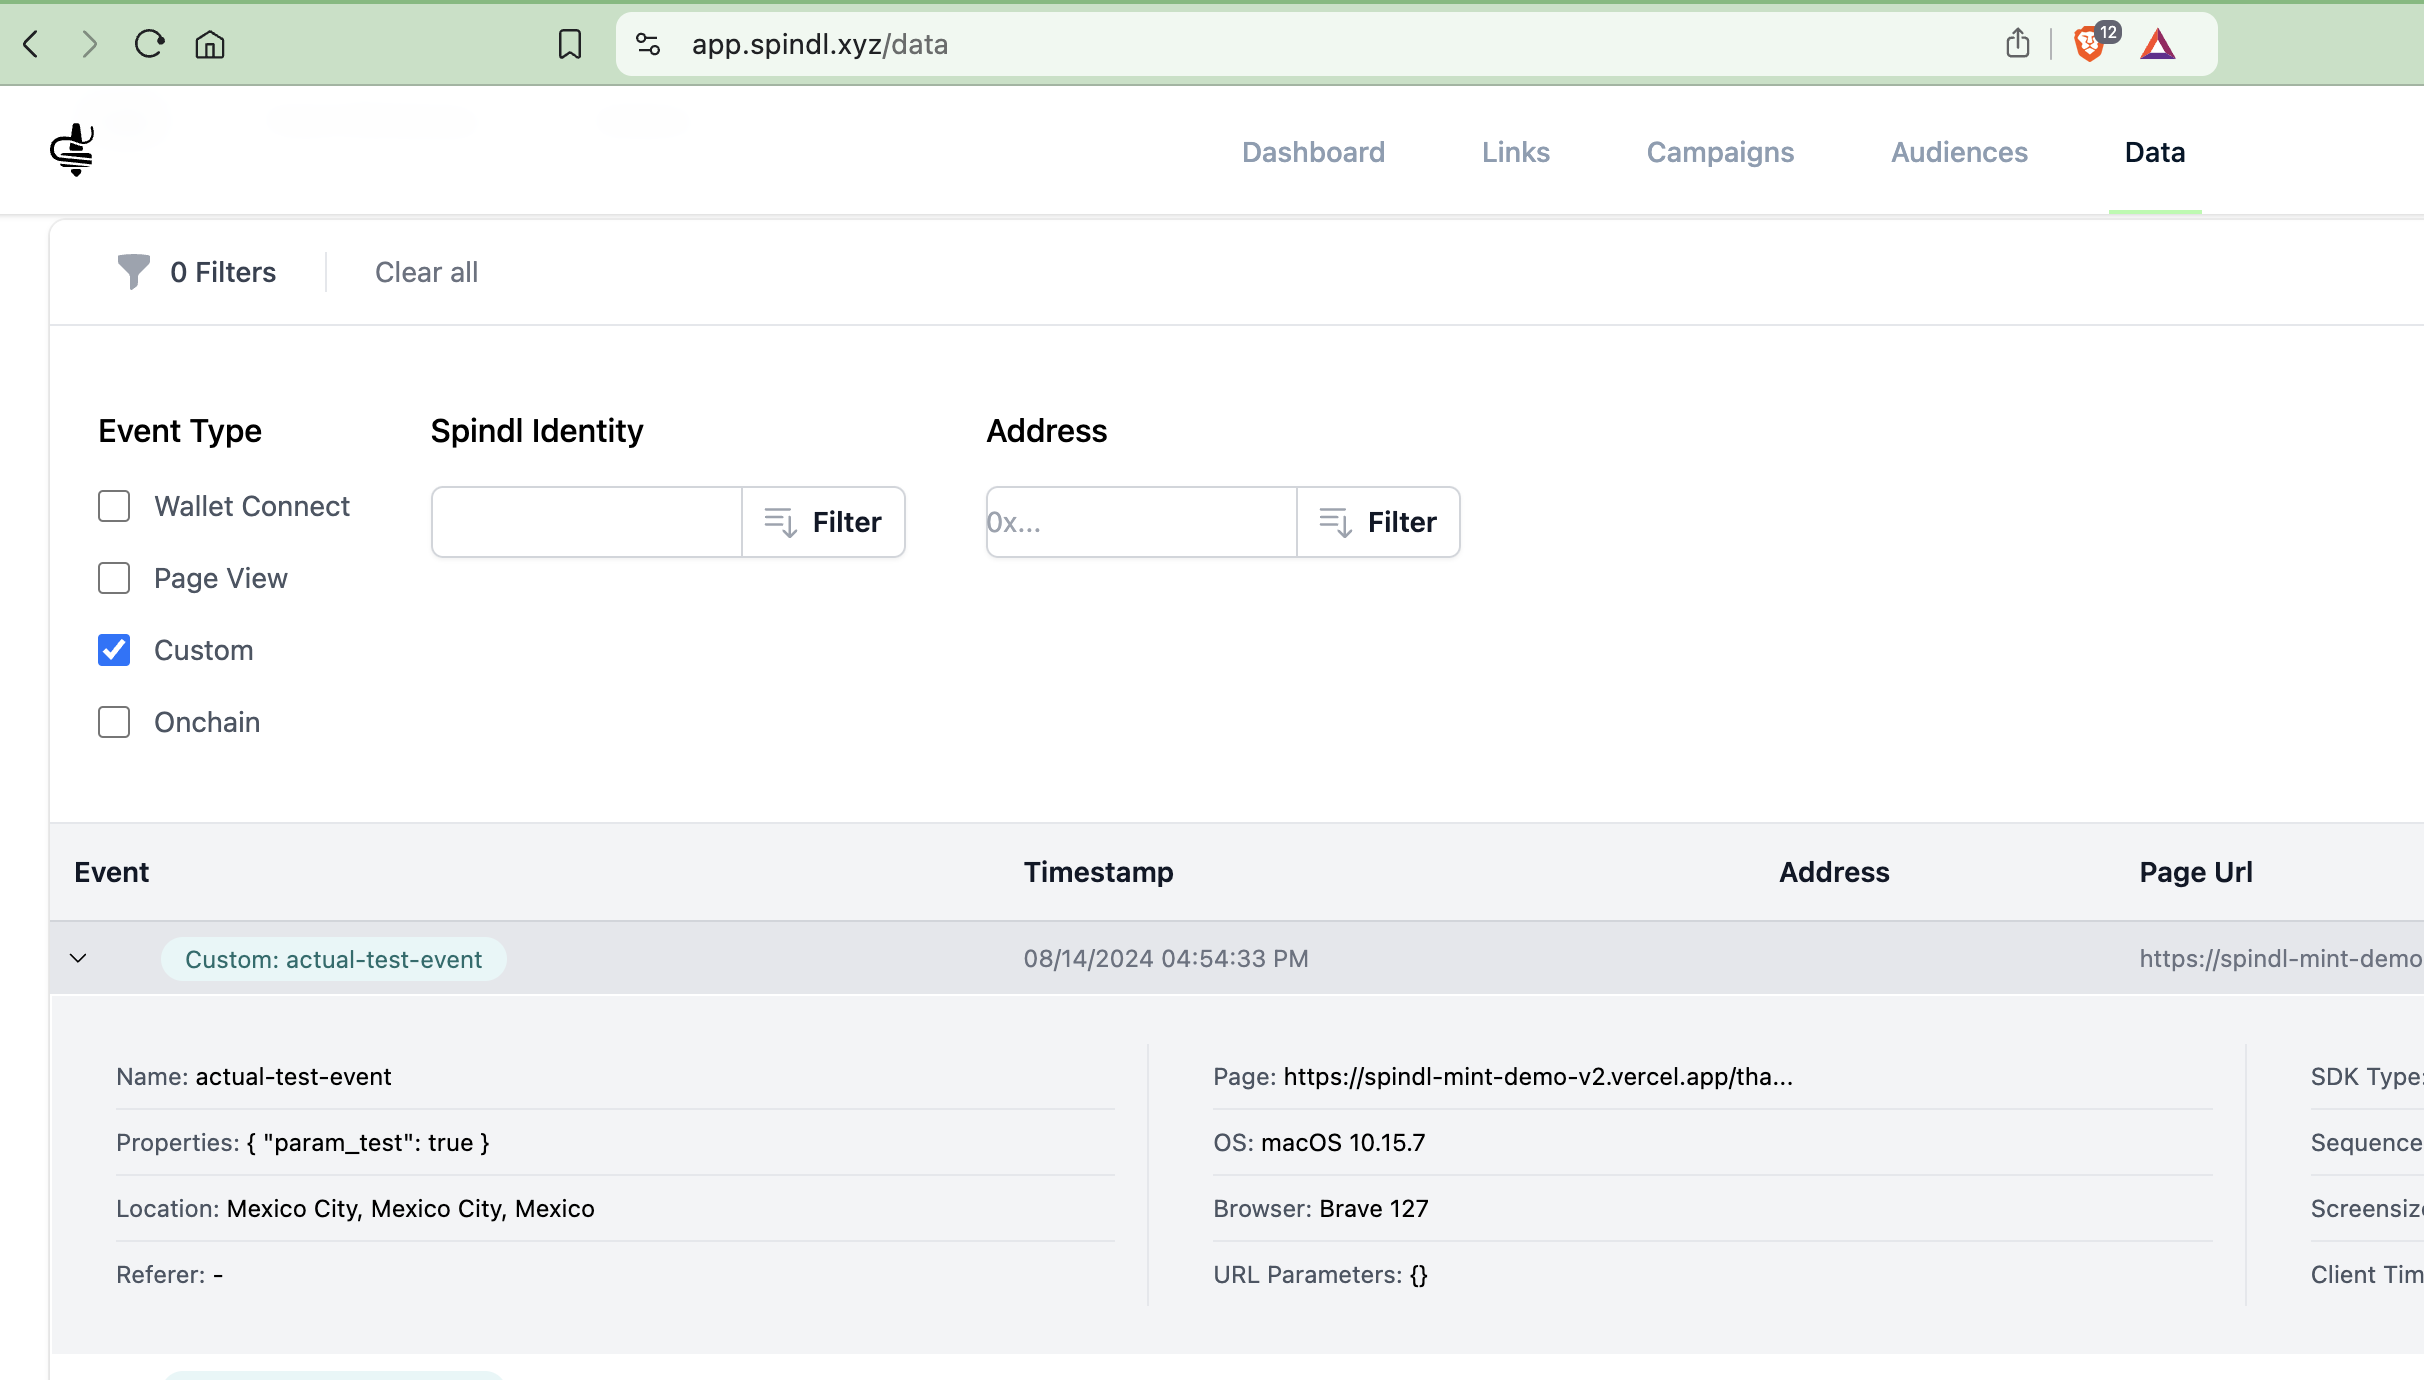
Task: Open site settings icon in address bar
Action: (648, 44)
